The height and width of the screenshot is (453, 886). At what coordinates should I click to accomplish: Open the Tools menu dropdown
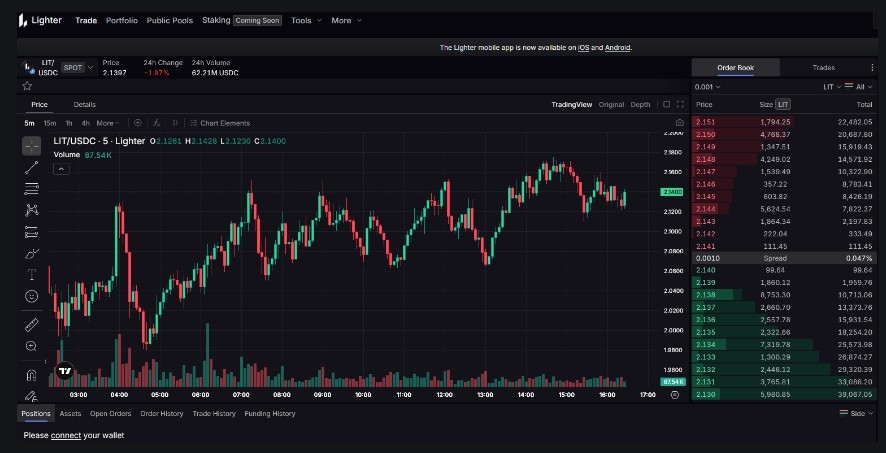(305, 20)
